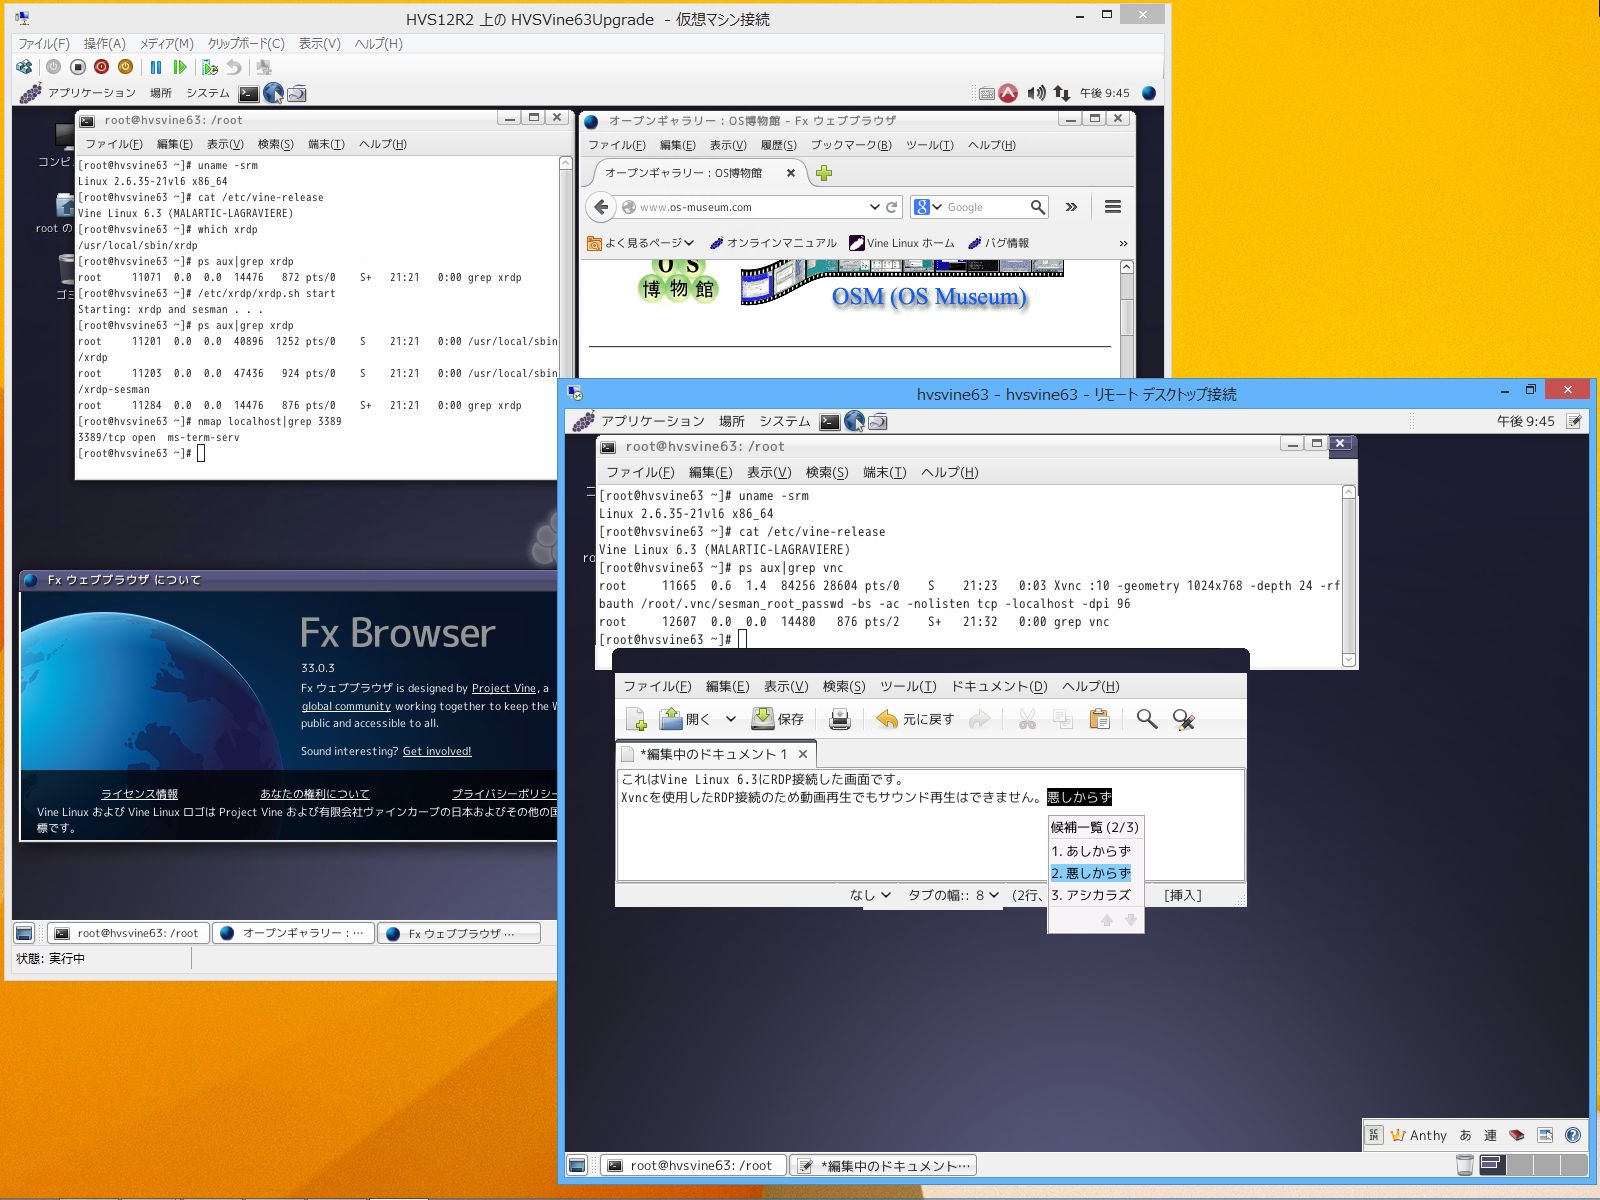Click the Vine Linux ホーム bookmark
Viewport: 1600px width, 1200px height.
click(902, 243)
